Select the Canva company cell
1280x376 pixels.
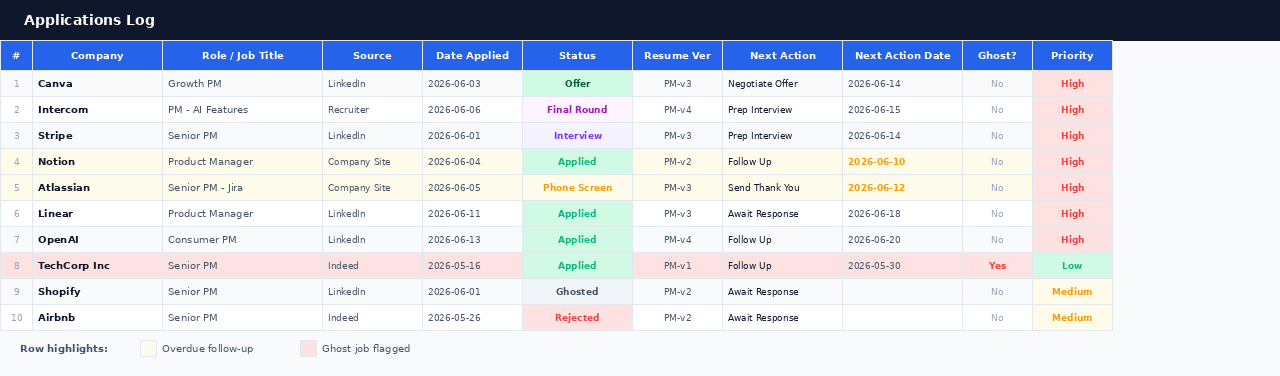97,84
